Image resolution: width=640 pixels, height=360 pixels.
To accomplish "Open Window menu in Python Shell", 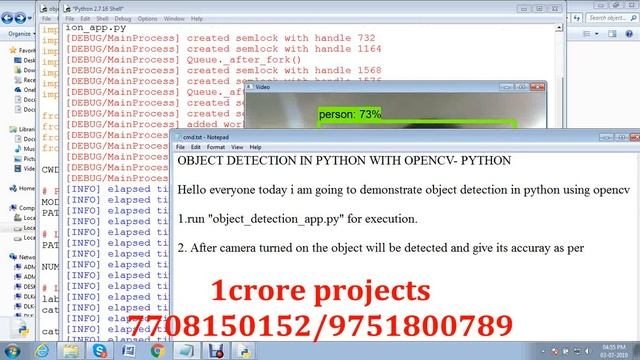I will tap(174, 19).
